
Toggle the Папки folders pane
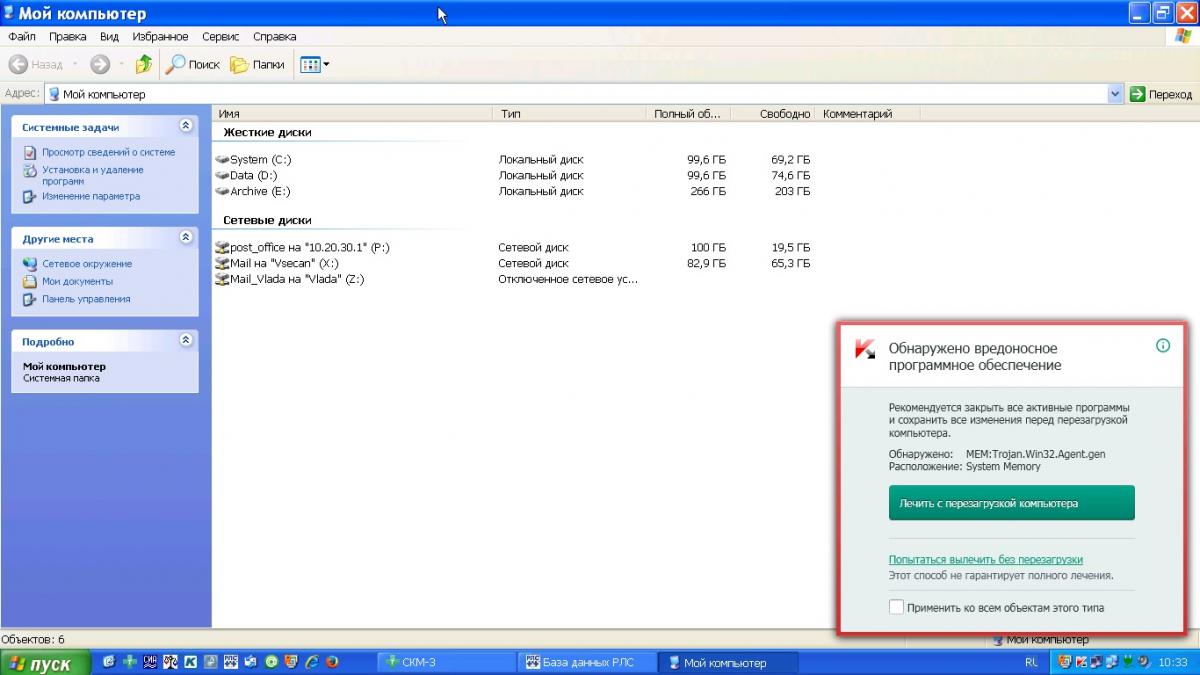[x=258, y=64]
